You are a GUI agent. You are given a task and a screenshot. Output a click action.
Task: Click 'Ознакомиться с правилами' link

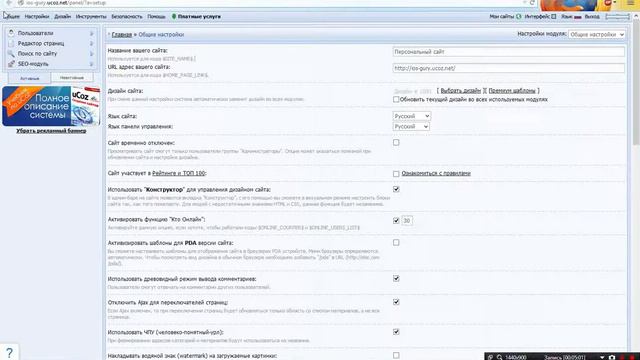click(436, 173)
